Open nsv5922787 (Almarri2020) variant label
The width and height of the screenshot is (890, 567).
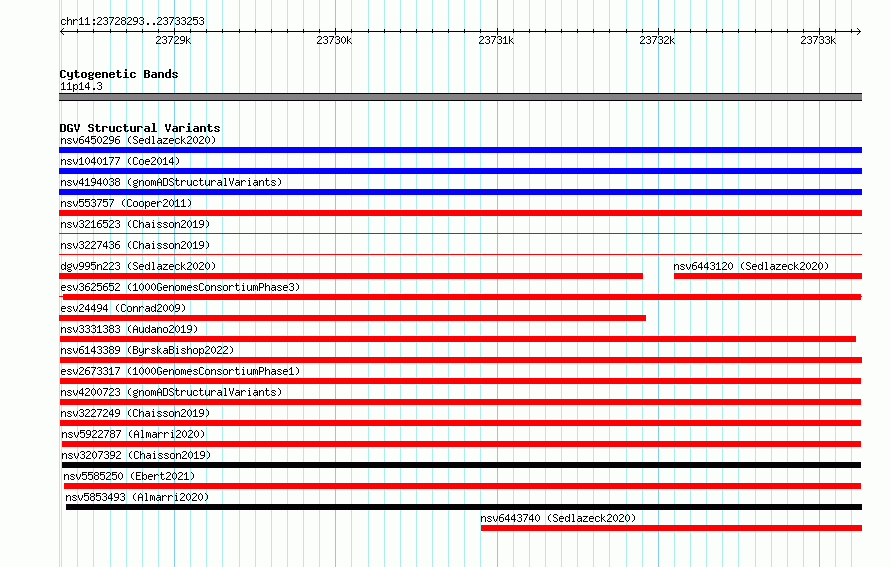point(133,434)
